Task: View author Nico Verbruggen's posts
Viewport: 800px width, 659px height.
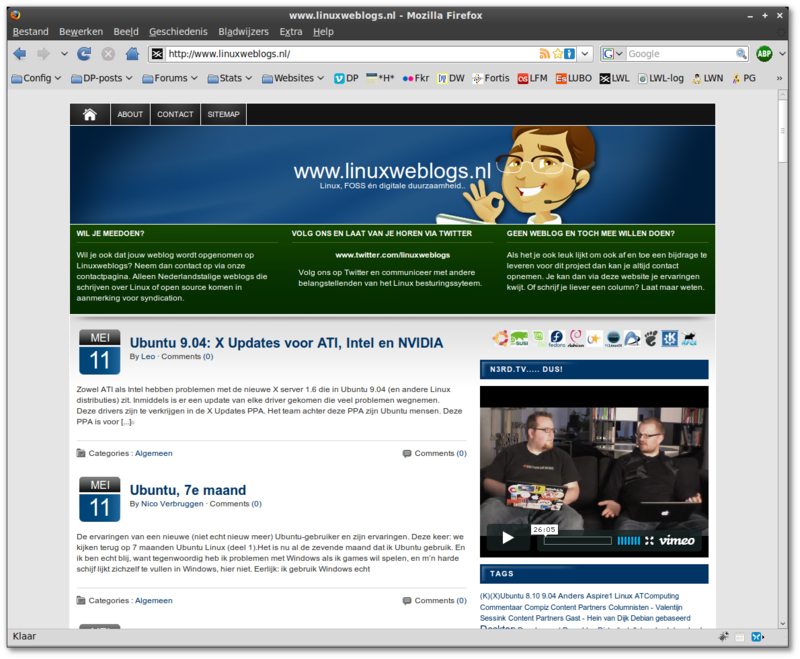Action: 172,504
